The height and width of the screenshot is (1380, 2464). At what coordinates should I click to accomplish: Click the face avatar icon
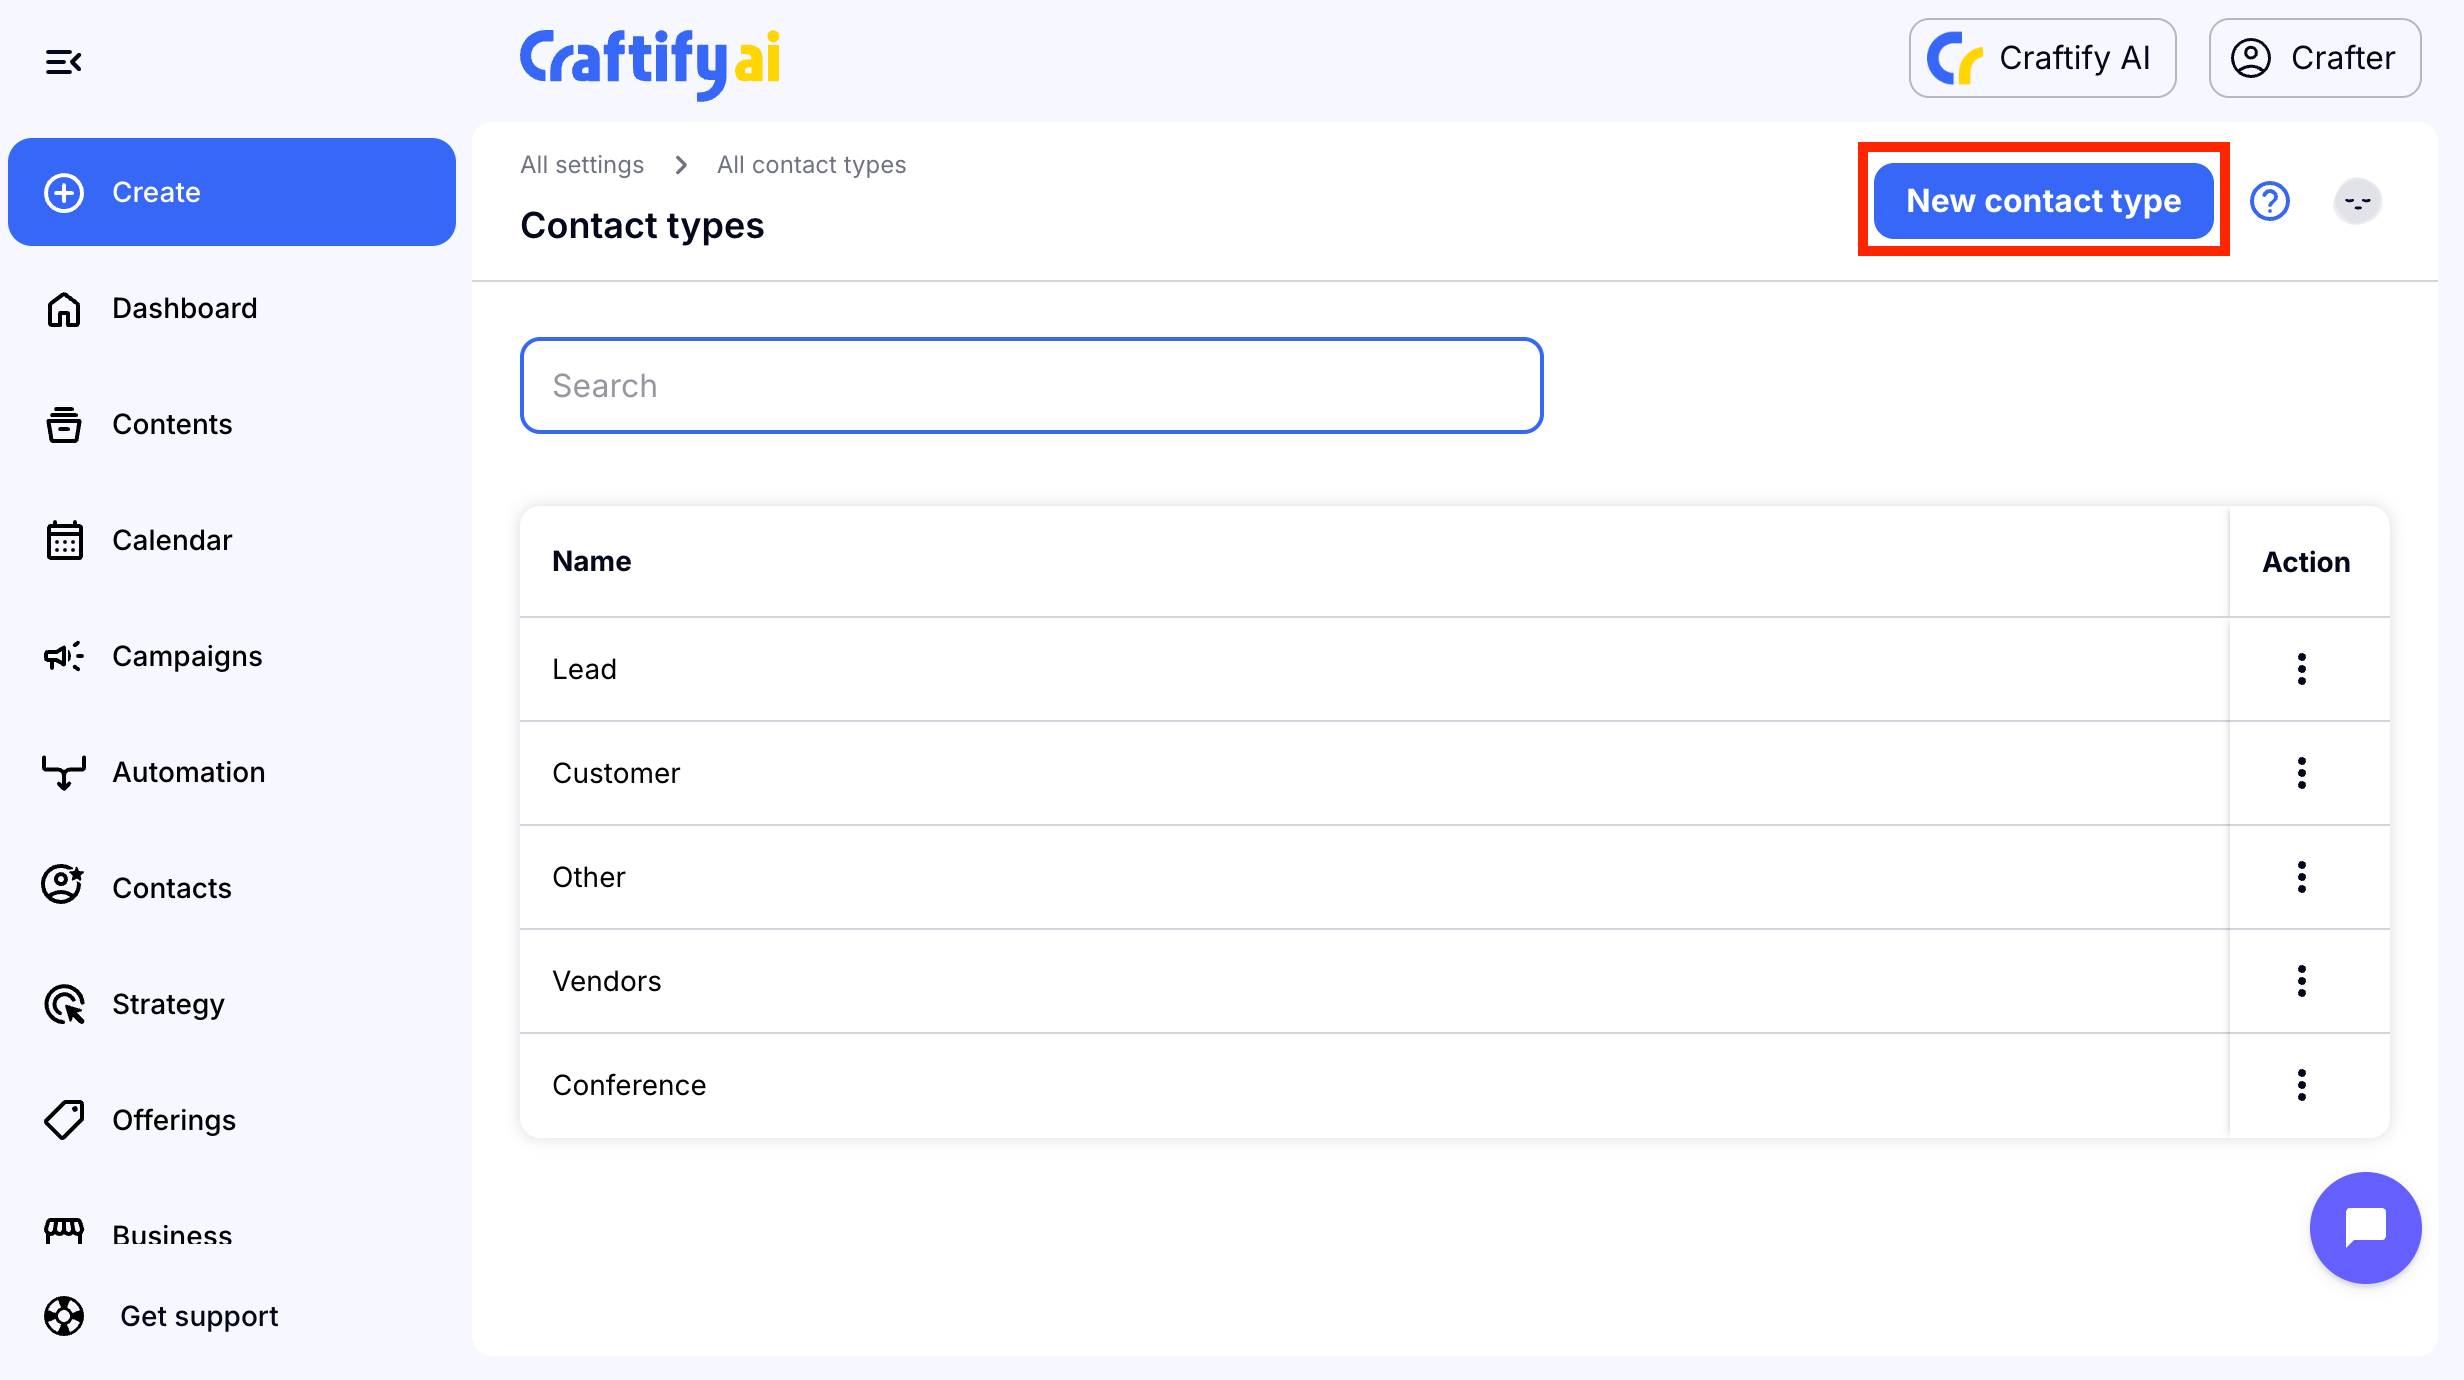click(x=2357, y=201)
